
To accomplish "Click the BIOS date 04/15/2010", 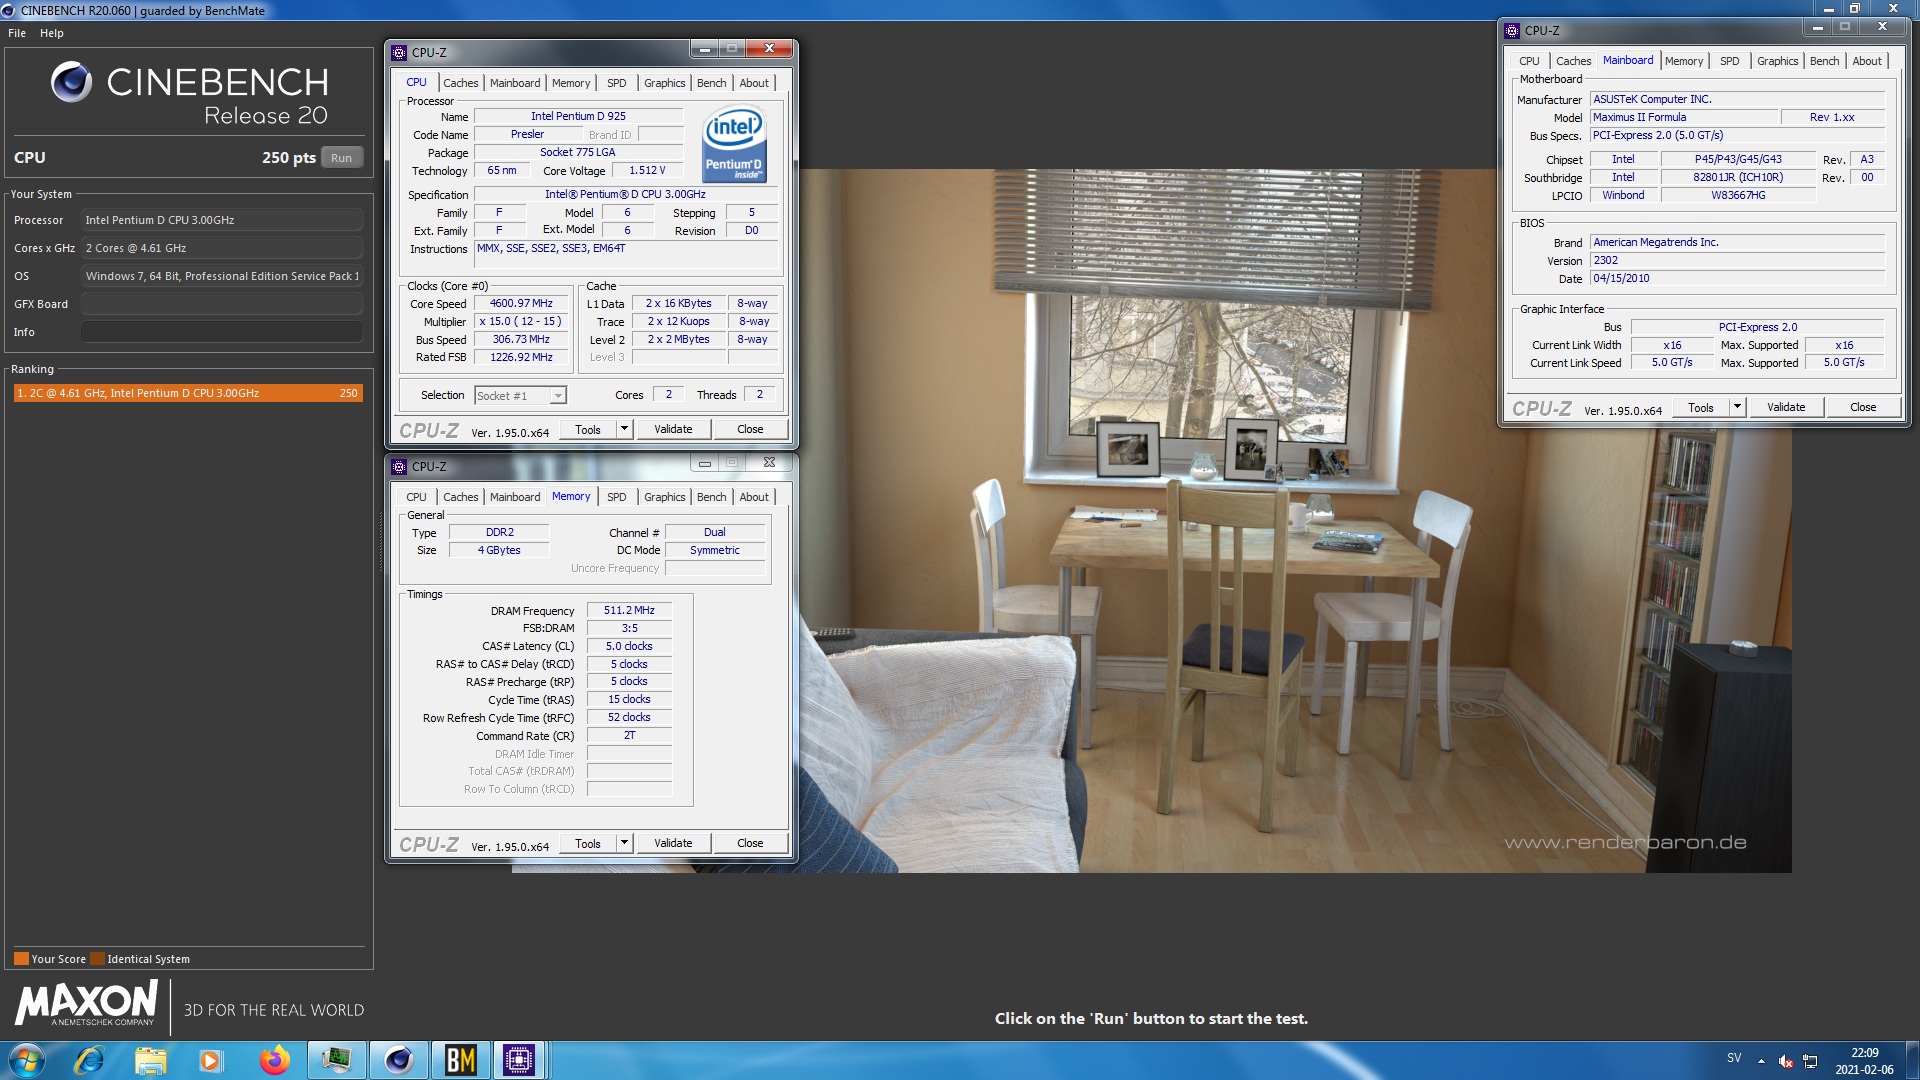I will click(1738, 279).
